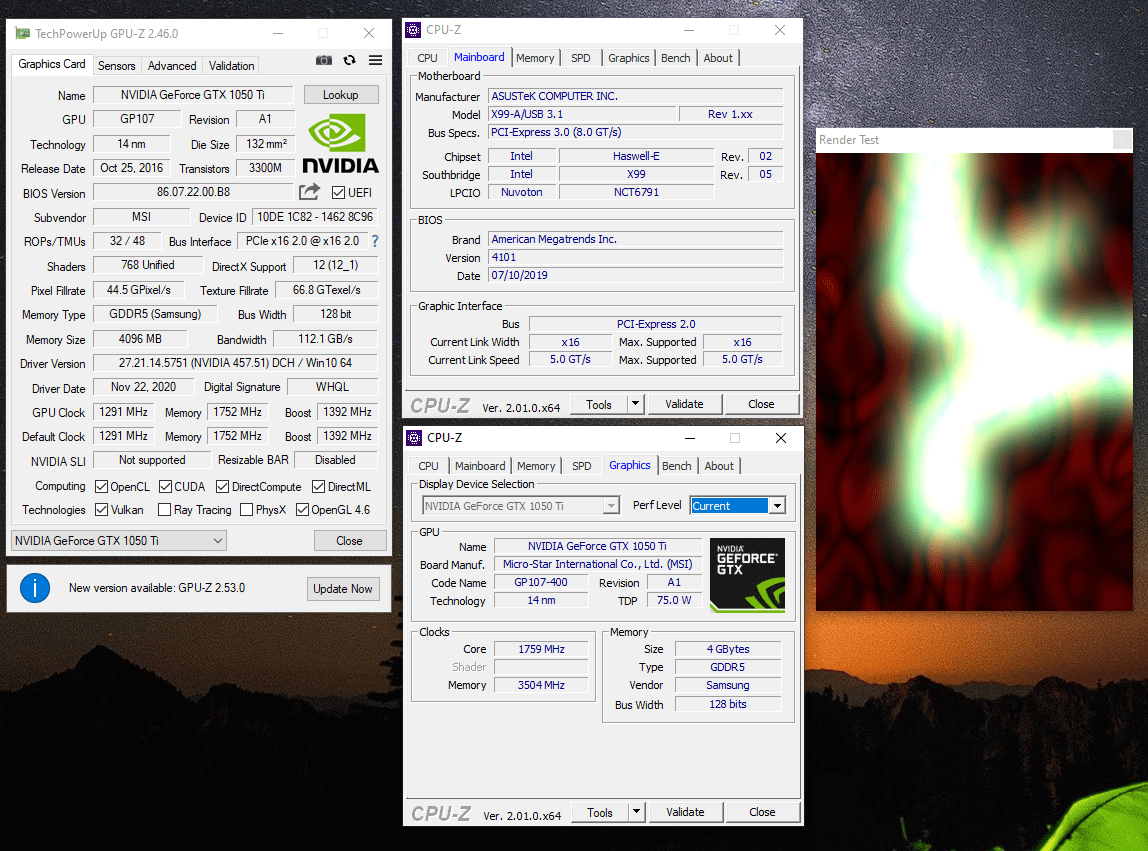Open Tools dropdown arrow in Graphics CPU-Z
This screenshot has height=851, width=1148.
636,812
